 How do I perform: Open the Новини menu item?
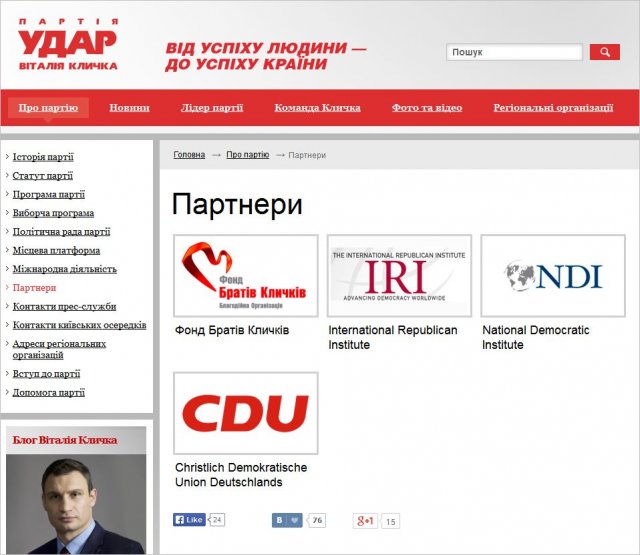[x=129, y=108]
